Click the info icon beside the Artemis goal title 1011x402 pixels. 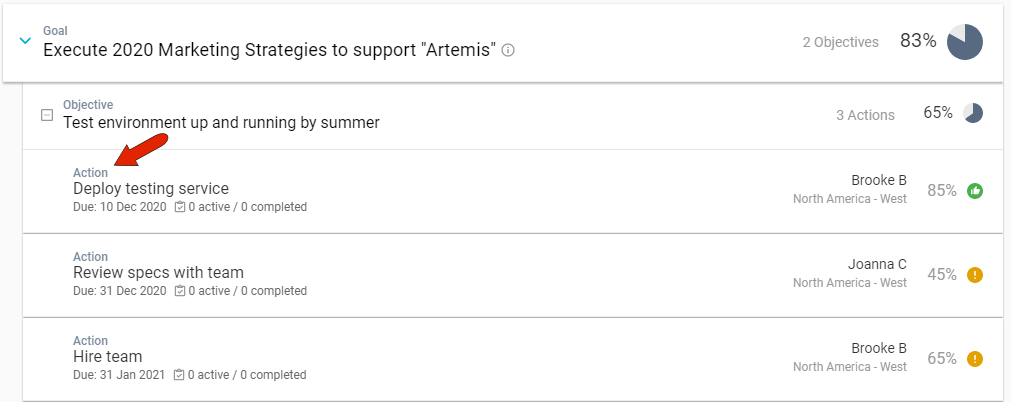tap(508, 50)
